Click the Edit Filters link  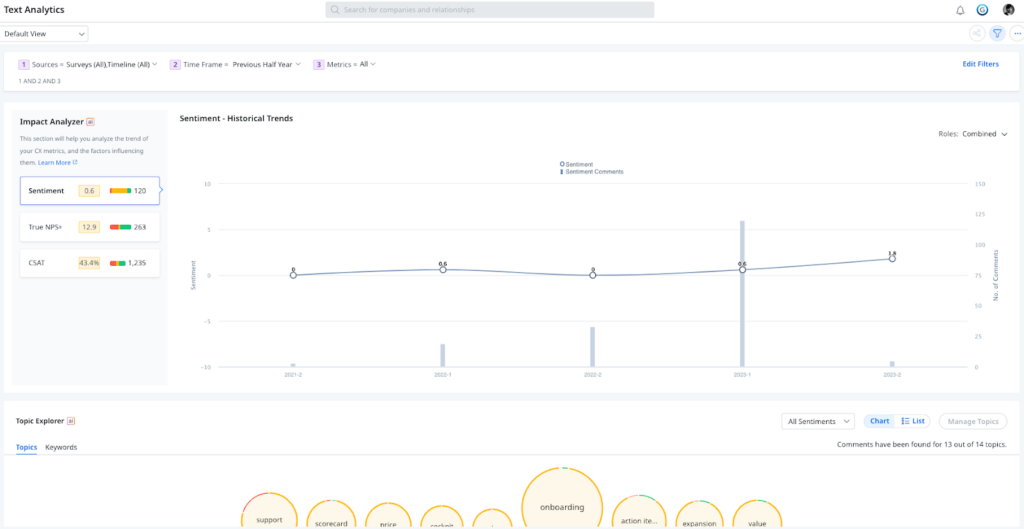tap(980, 64)
